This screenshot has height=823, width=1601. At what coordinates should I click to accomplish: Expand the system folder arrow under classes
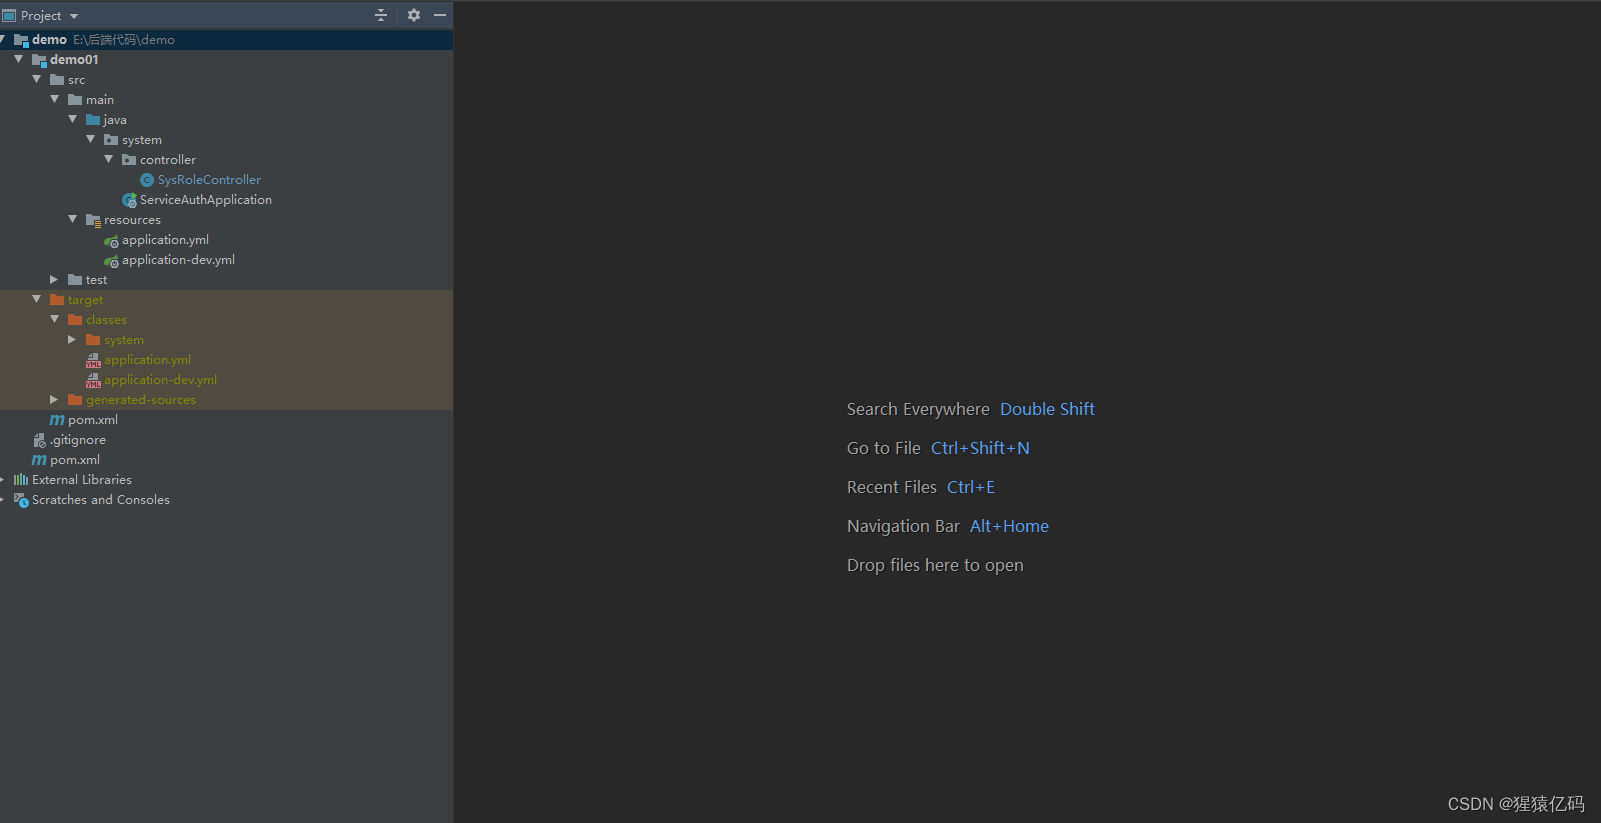coord(73,339)
